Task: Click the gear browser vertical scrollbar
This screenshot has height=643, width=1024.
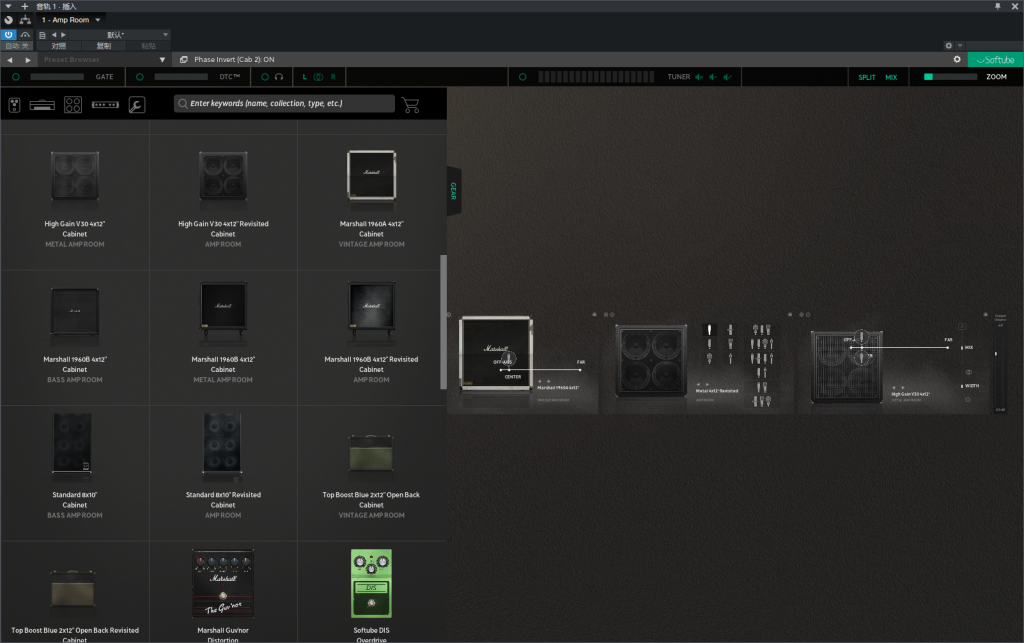Action: click(444, 322)
